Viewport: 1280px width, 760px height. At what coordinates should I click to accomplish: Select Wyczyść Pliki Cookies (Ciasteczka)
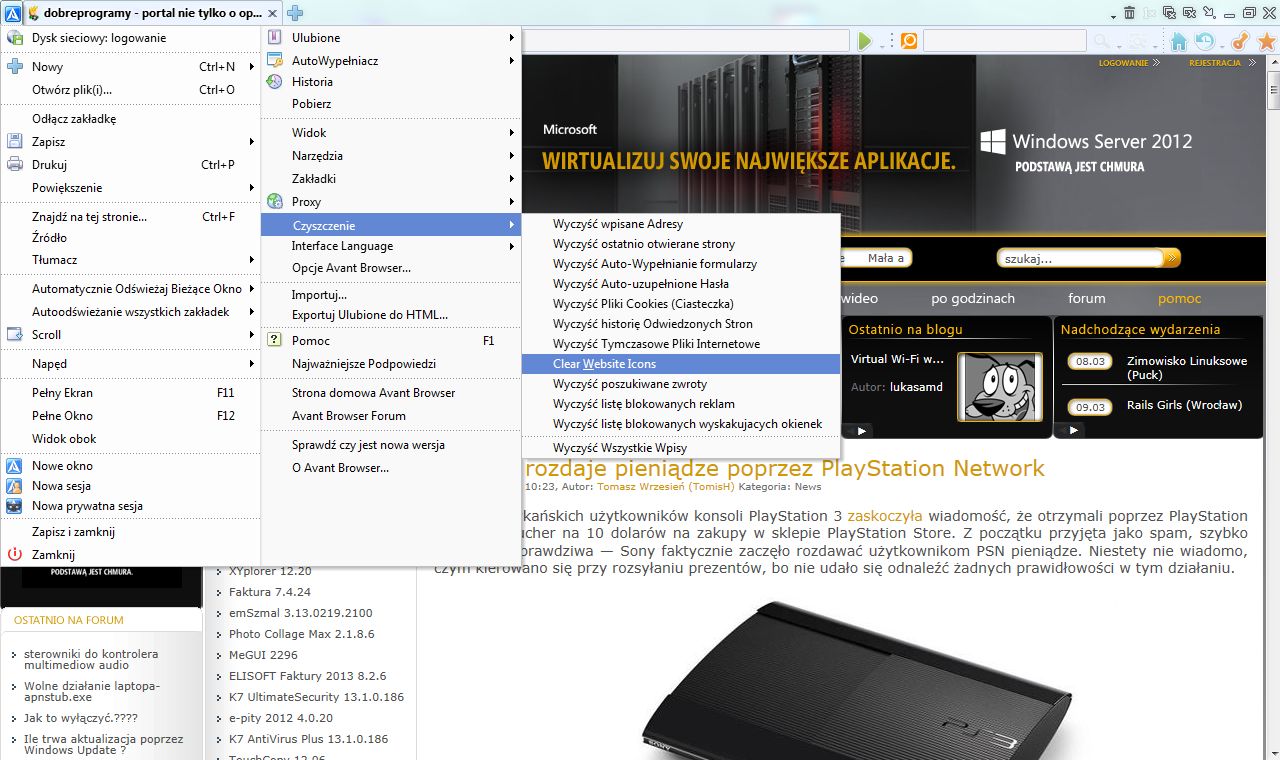coord(681,304)
